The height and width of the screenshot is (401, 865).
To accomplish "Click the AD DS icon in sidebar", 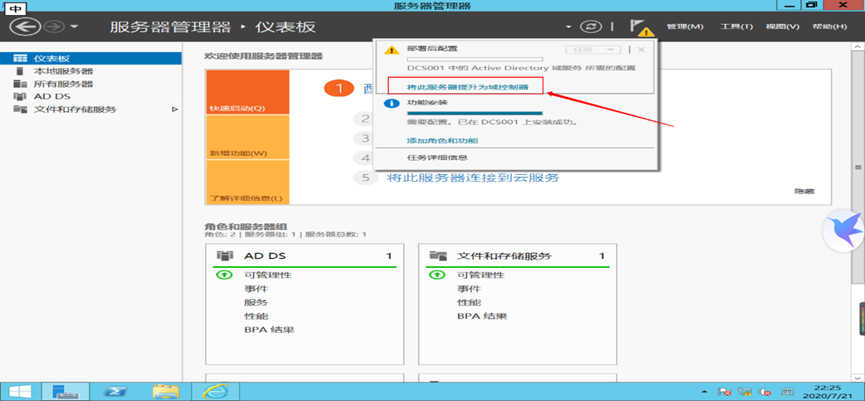I will [x=20, y=97].
